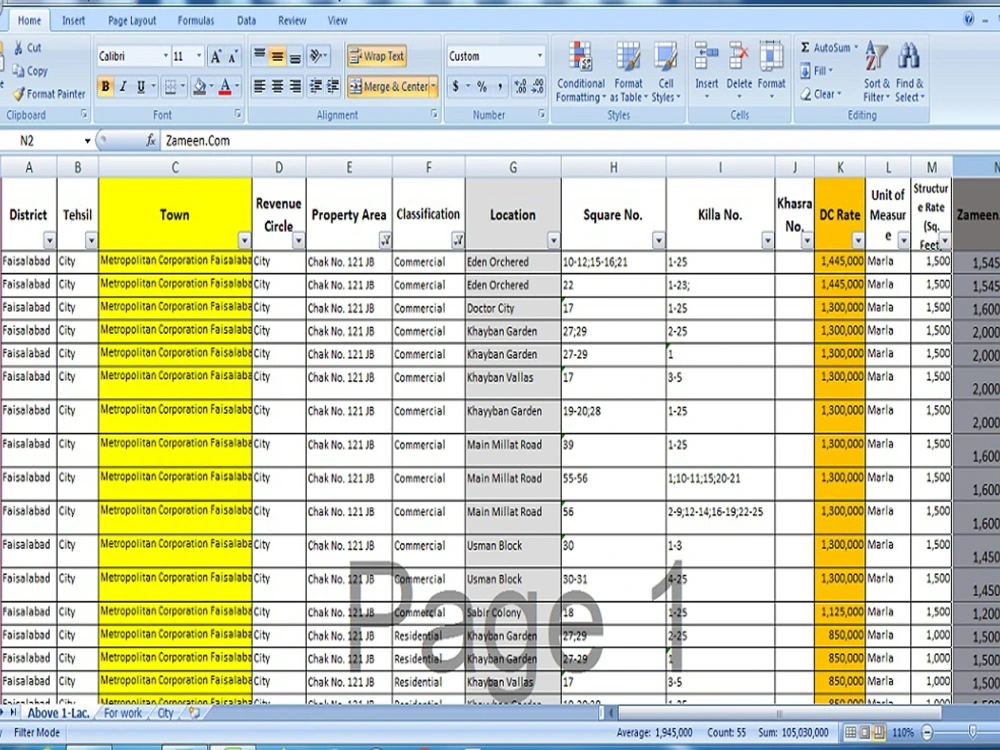Click Merge & Center button
Screen dimensions: 1000x750
(388, 86)
